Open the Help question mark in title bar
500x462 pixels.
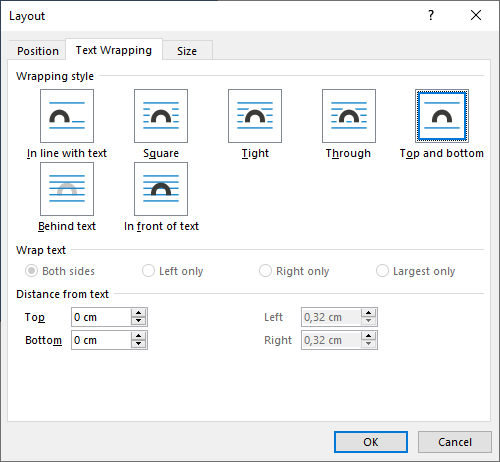[431, 15]
